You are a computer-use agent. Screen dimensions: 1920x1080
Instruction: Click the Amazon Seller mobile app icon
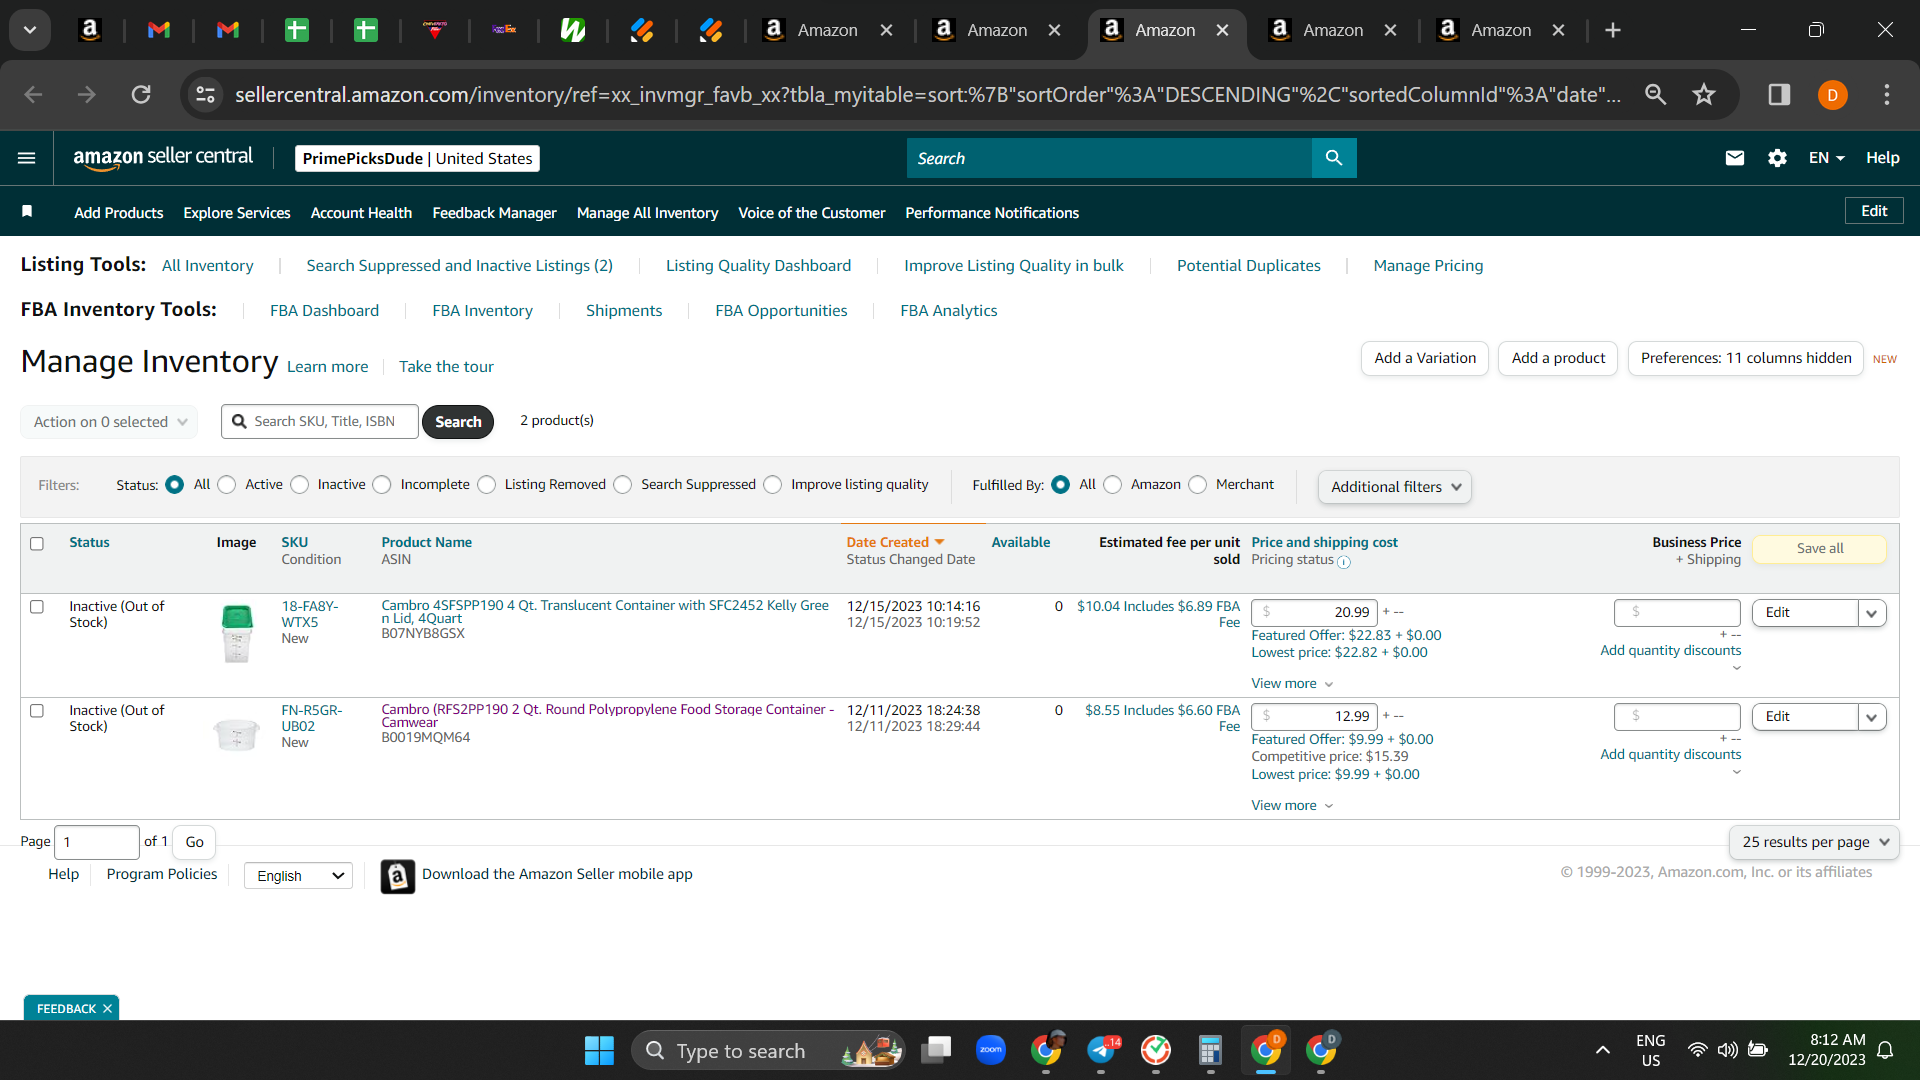click(397, 876)
